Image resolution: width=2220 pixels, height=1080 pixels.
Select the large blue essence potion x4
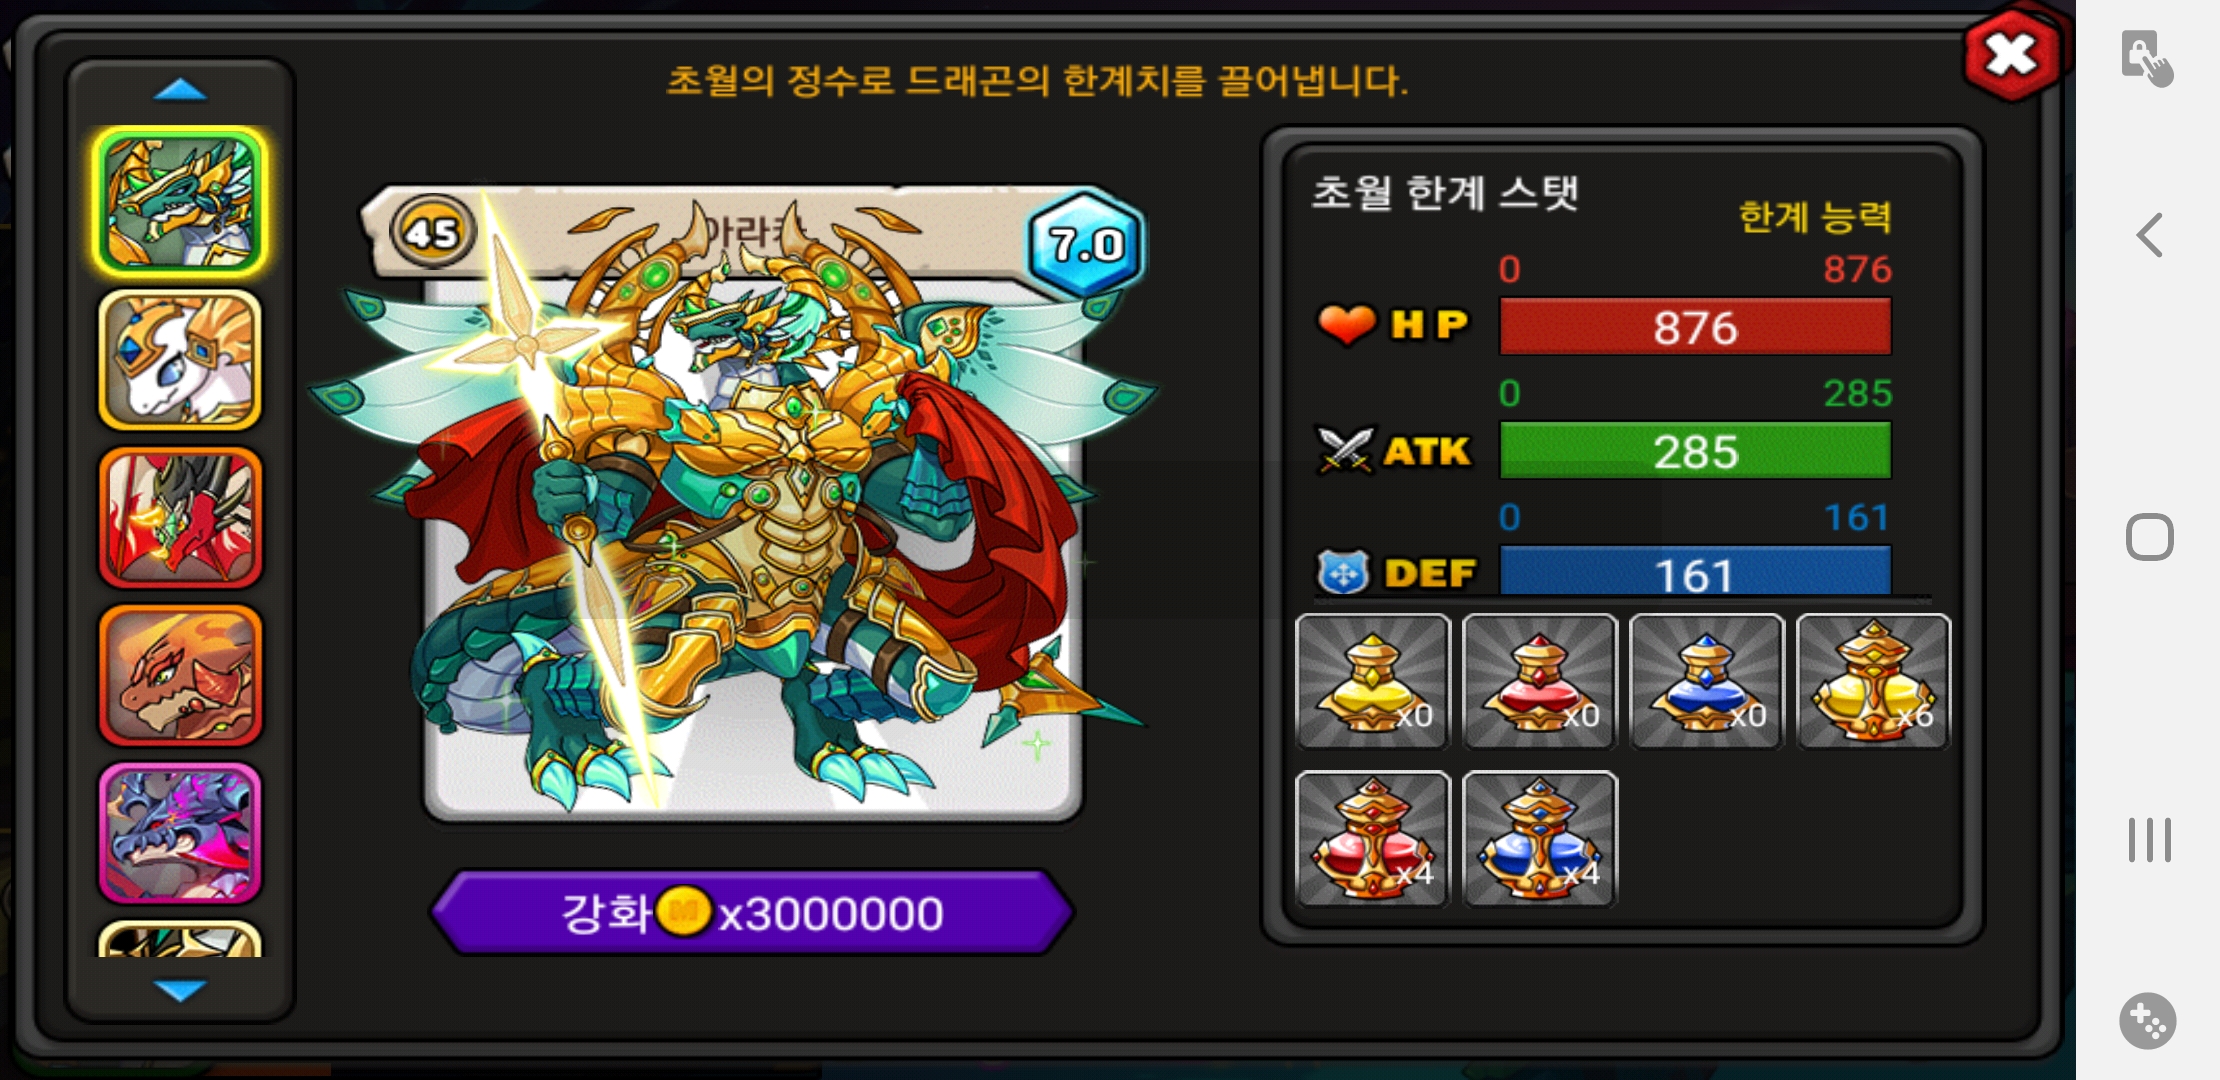pyautogui.click(x=1539, y=839)
